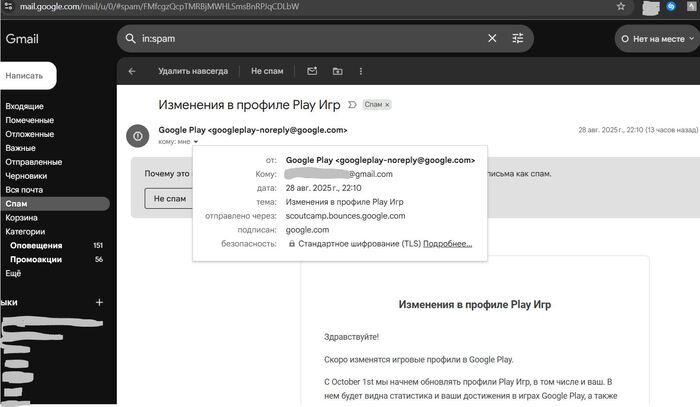This screenshot has height=407, width=700.
Task: Click the browser address bar URL
Action: (159, 6)
